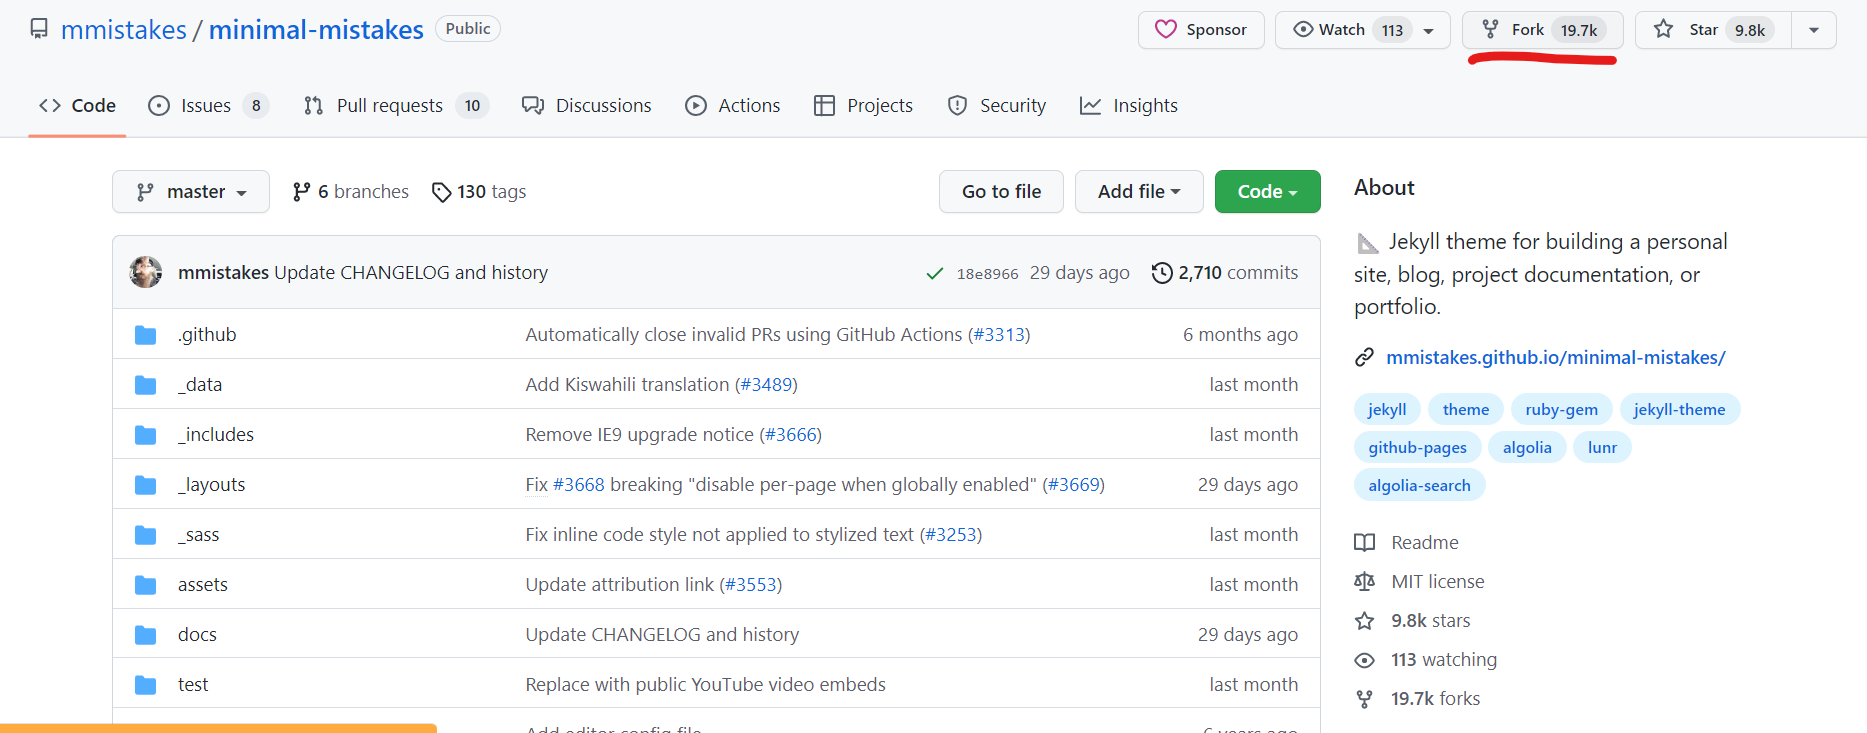Click the link chain icon in About
Image resolution: width=1867 pixels, height=733 pixels.
point(1364,357)
